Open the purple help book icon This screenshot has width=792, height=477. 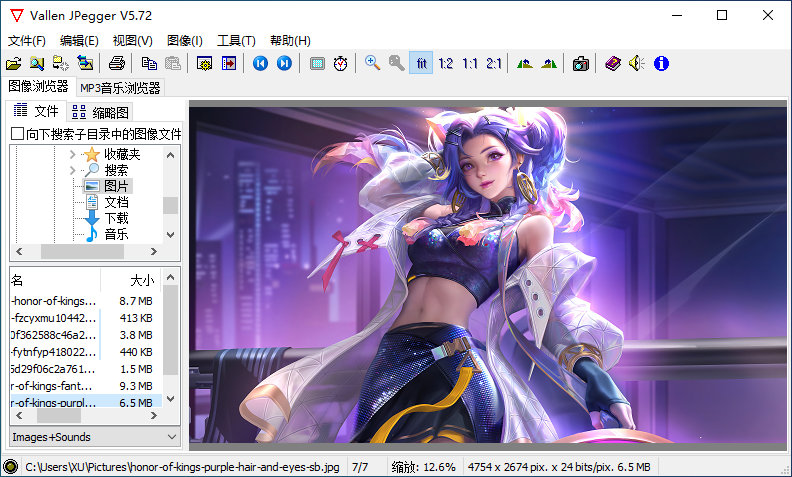[x=613, y=64]
